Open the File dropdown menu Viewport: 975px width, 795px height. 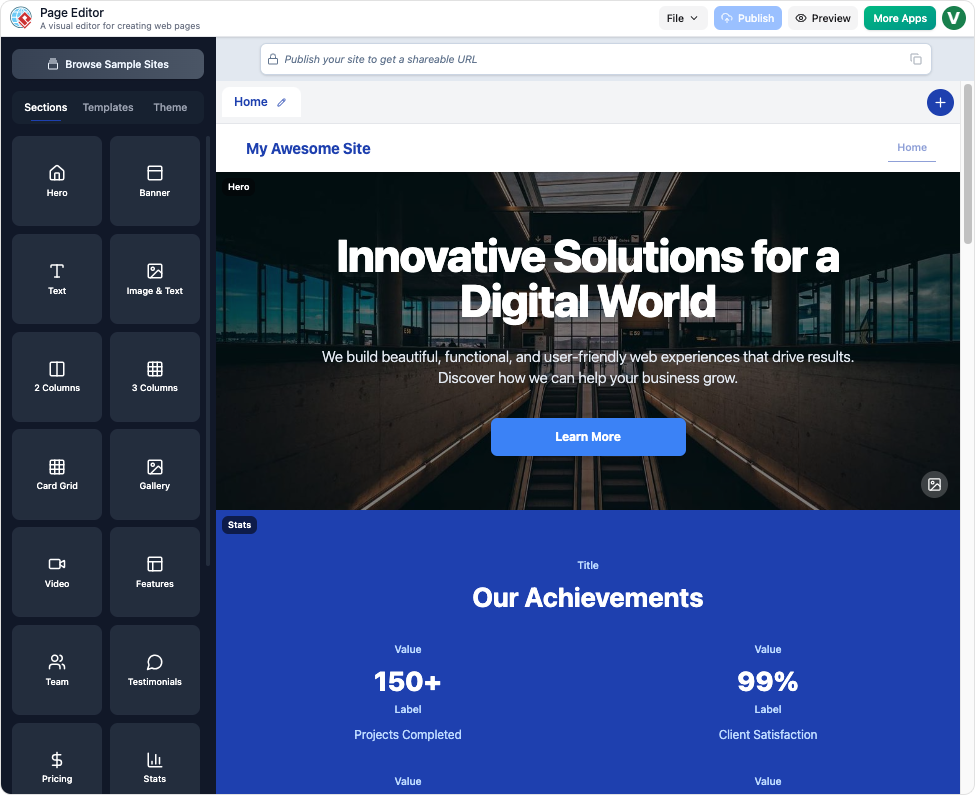point(683,18)
